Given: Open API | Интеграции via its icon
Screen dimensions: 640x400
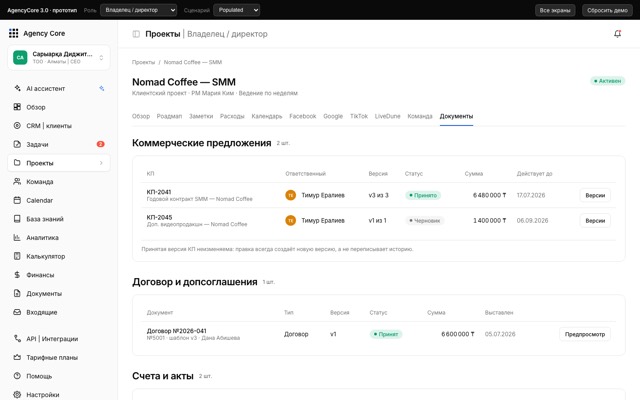Looking at the screenshot, I should coord(17,338).
